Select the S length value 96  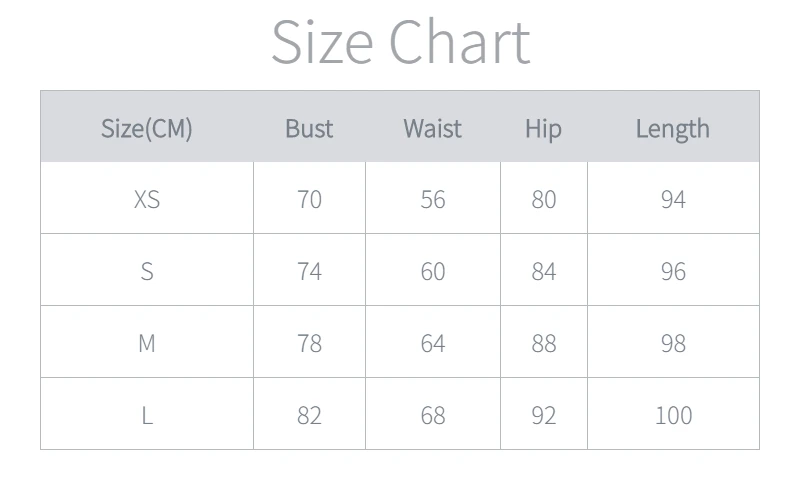pos(673,271)
